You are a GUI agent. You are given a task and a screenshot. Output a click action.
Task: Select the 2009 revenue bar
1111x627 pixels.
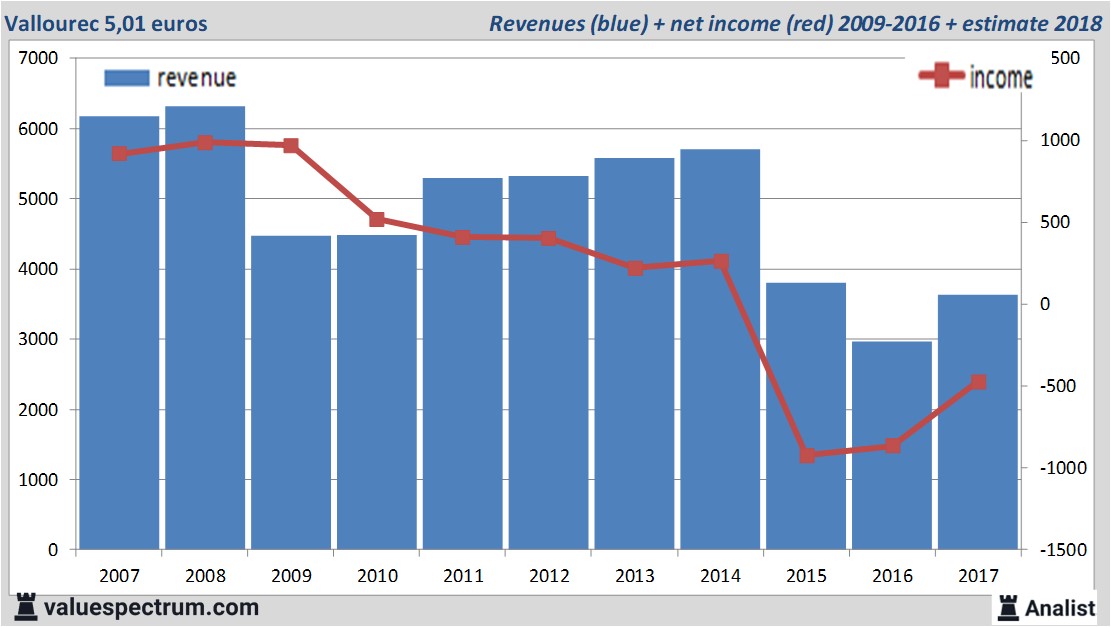(291, 392)
